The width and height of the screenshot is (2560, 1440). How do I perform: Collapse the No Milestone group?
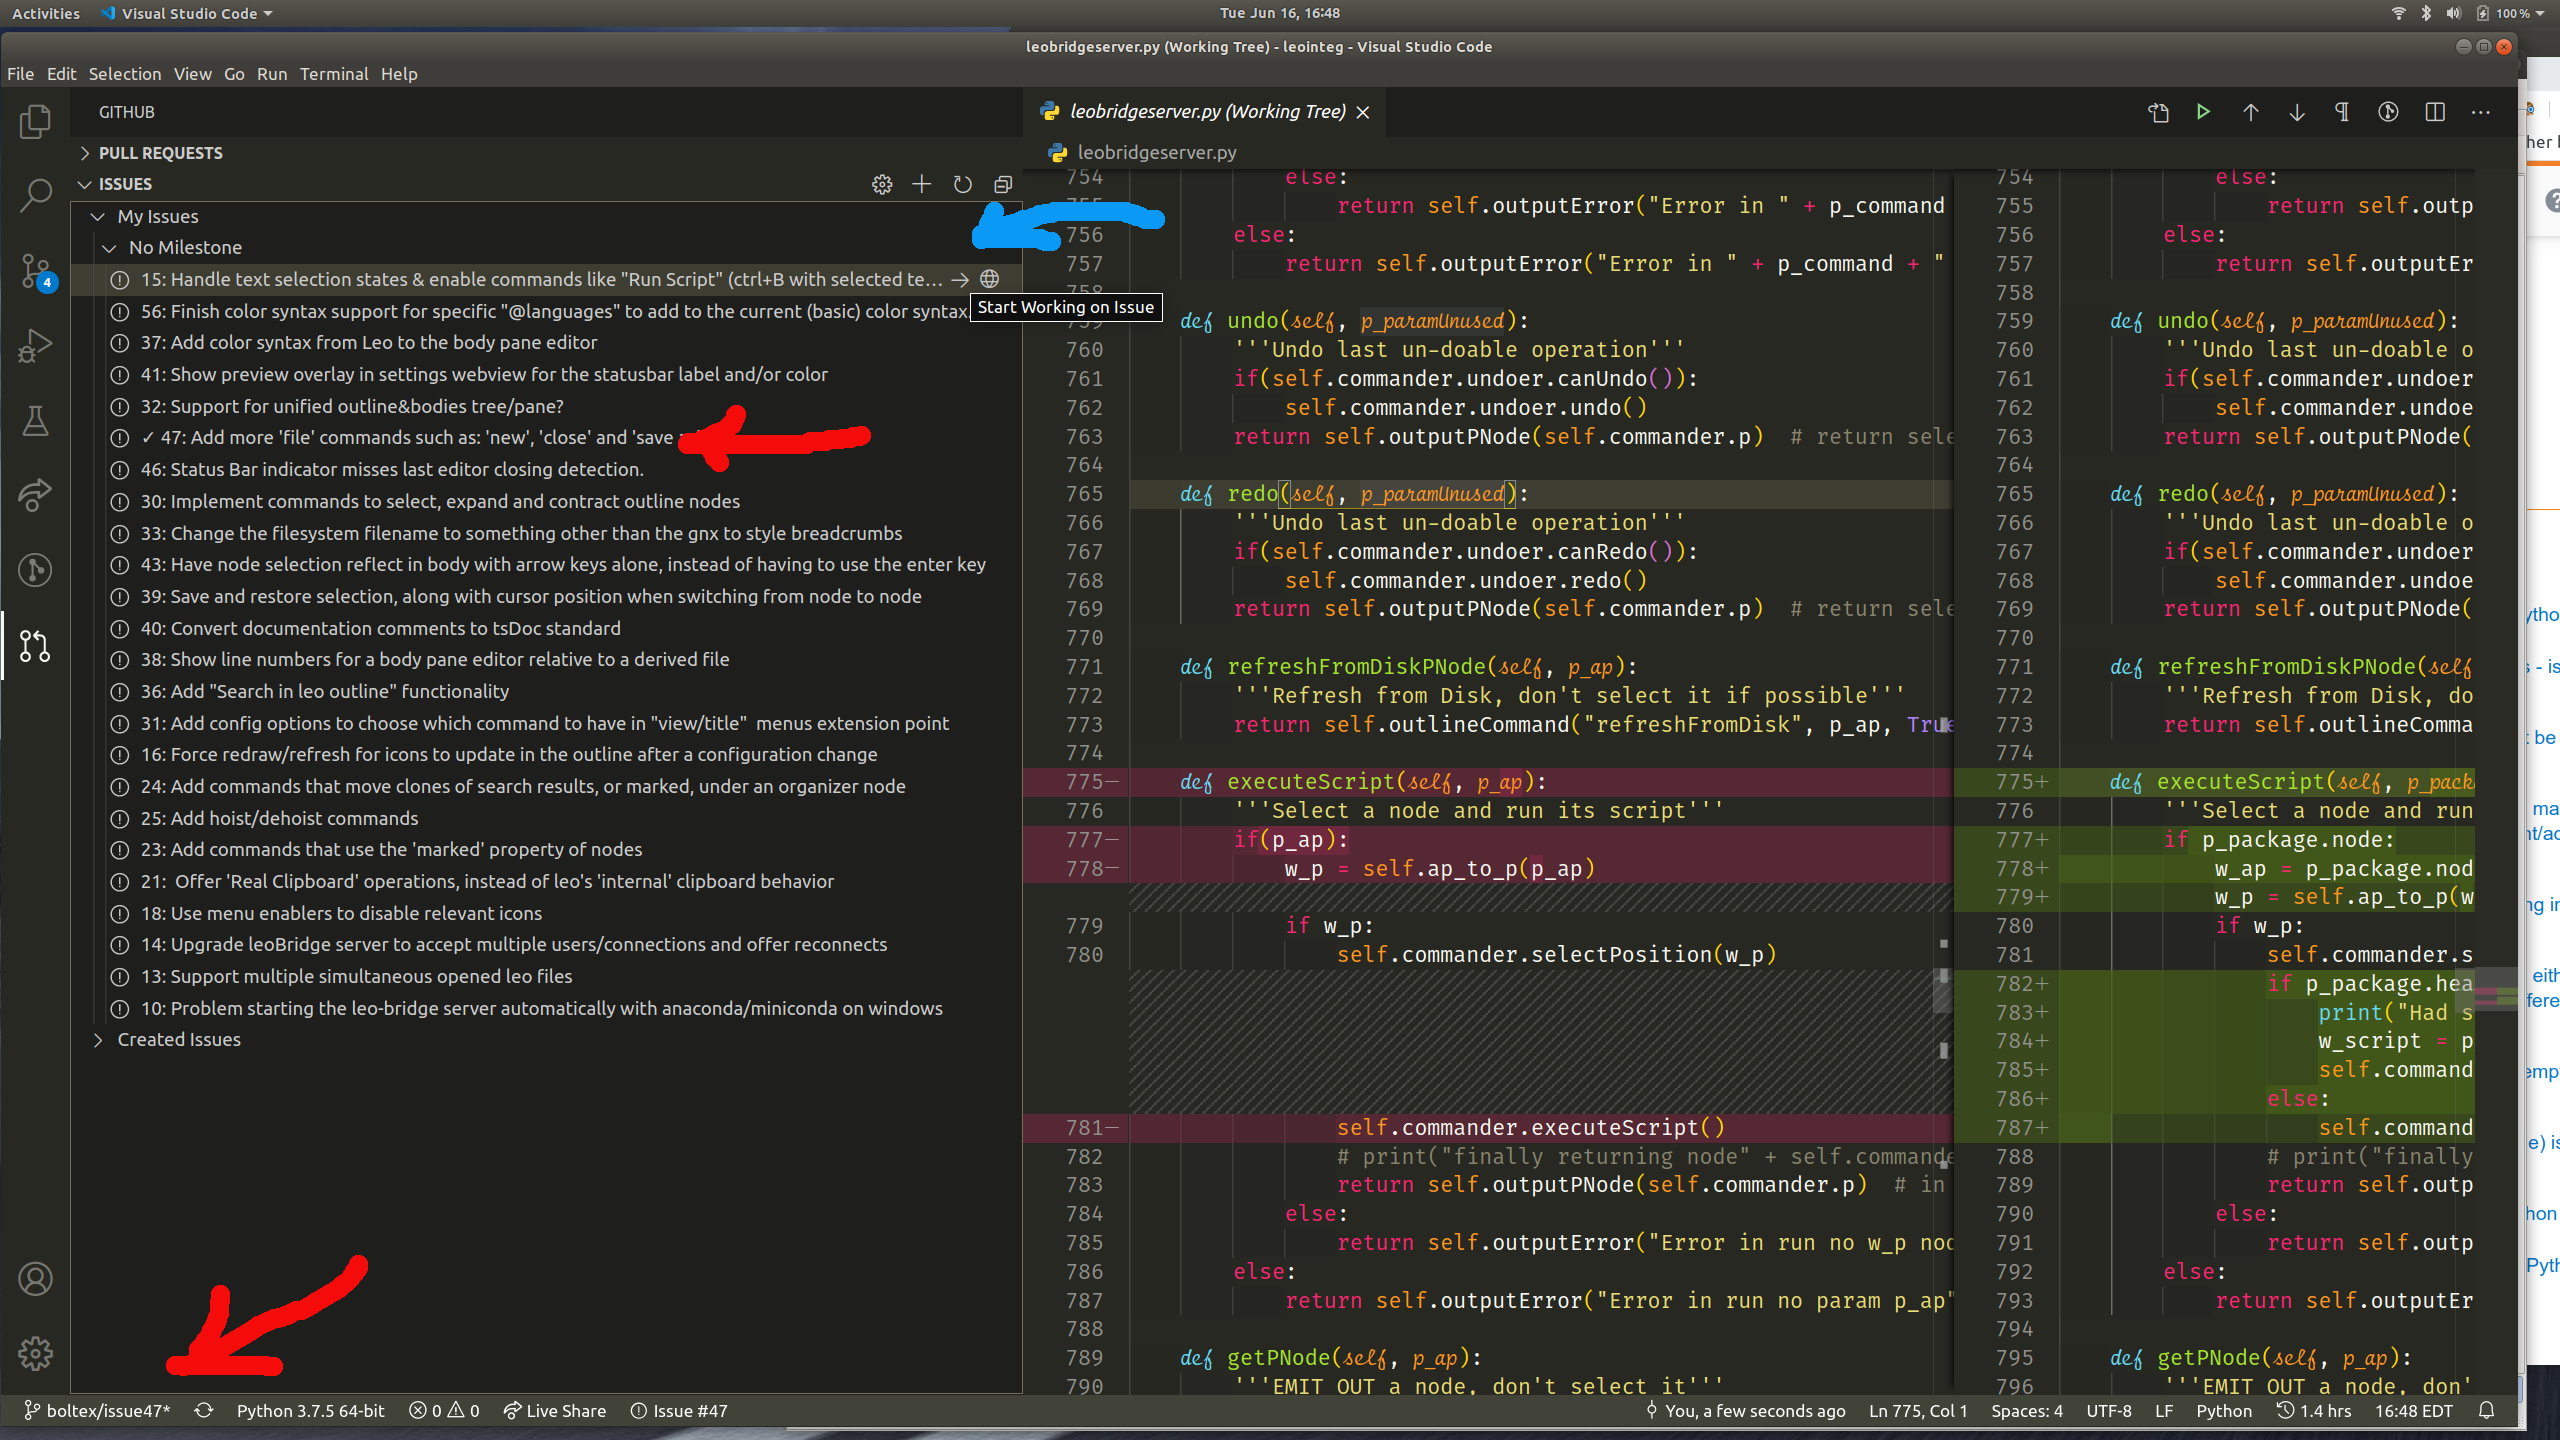185,247
